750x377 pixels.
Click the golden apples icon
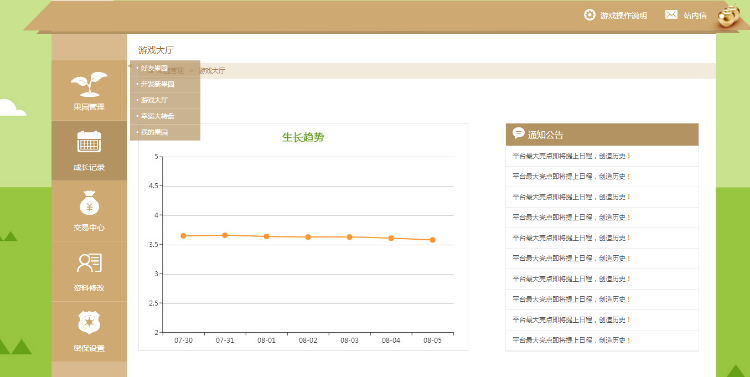(729, 17)
